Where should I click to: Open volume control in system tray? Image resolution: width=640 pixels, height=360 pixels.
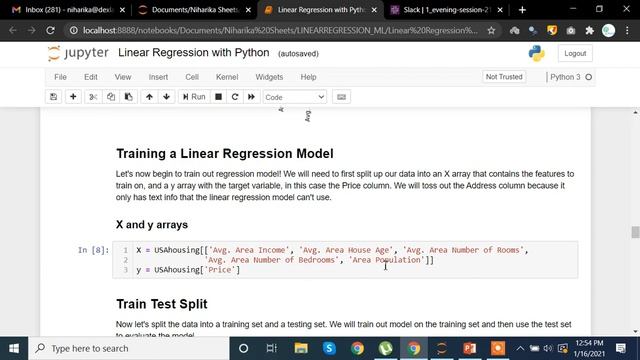pyautogui.click(x=548, y=348)
